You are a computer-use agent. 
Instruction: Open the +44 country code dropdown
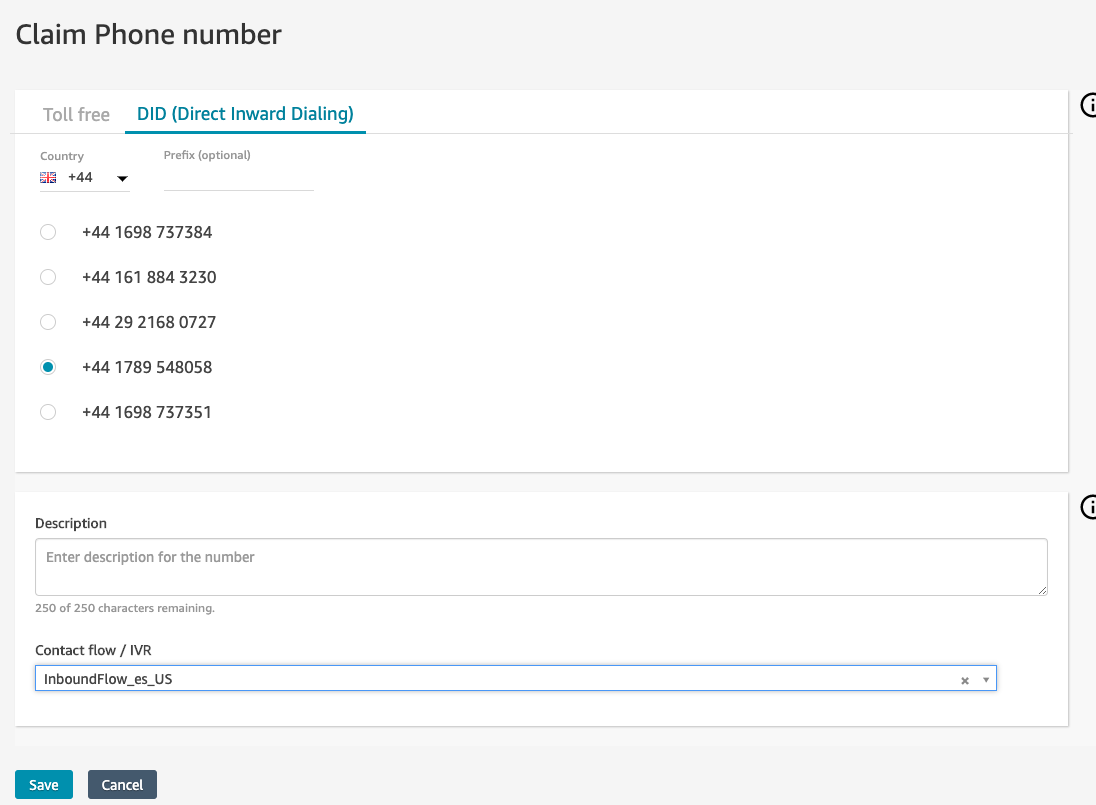click(x=85, y=177)
